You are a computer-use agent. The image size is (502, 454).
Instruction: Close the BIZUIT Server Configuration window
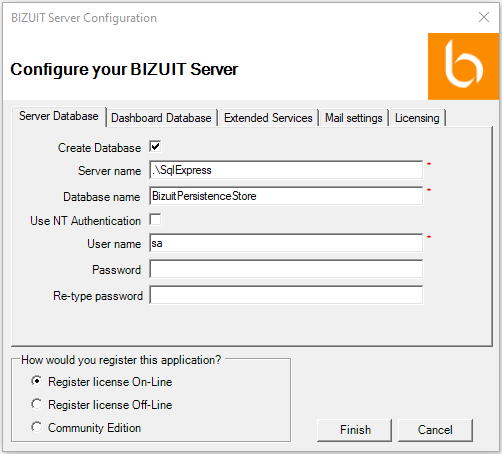coord(484,17)
